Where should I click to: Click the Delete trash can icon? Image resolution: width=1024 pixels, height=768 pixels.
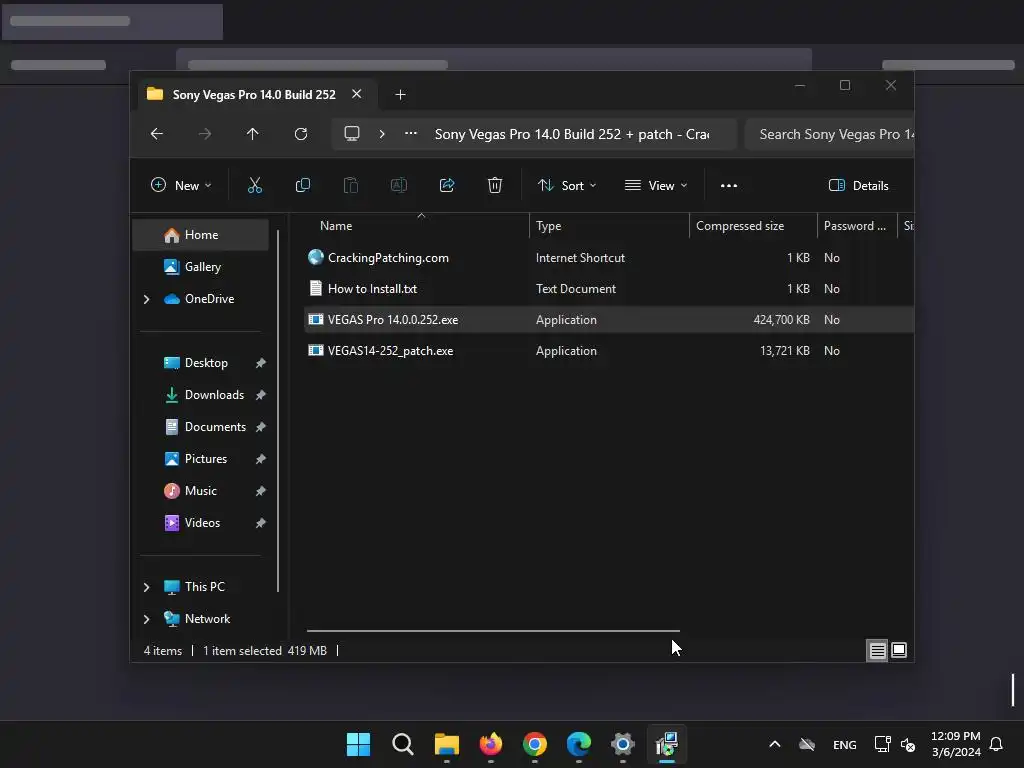495,185
